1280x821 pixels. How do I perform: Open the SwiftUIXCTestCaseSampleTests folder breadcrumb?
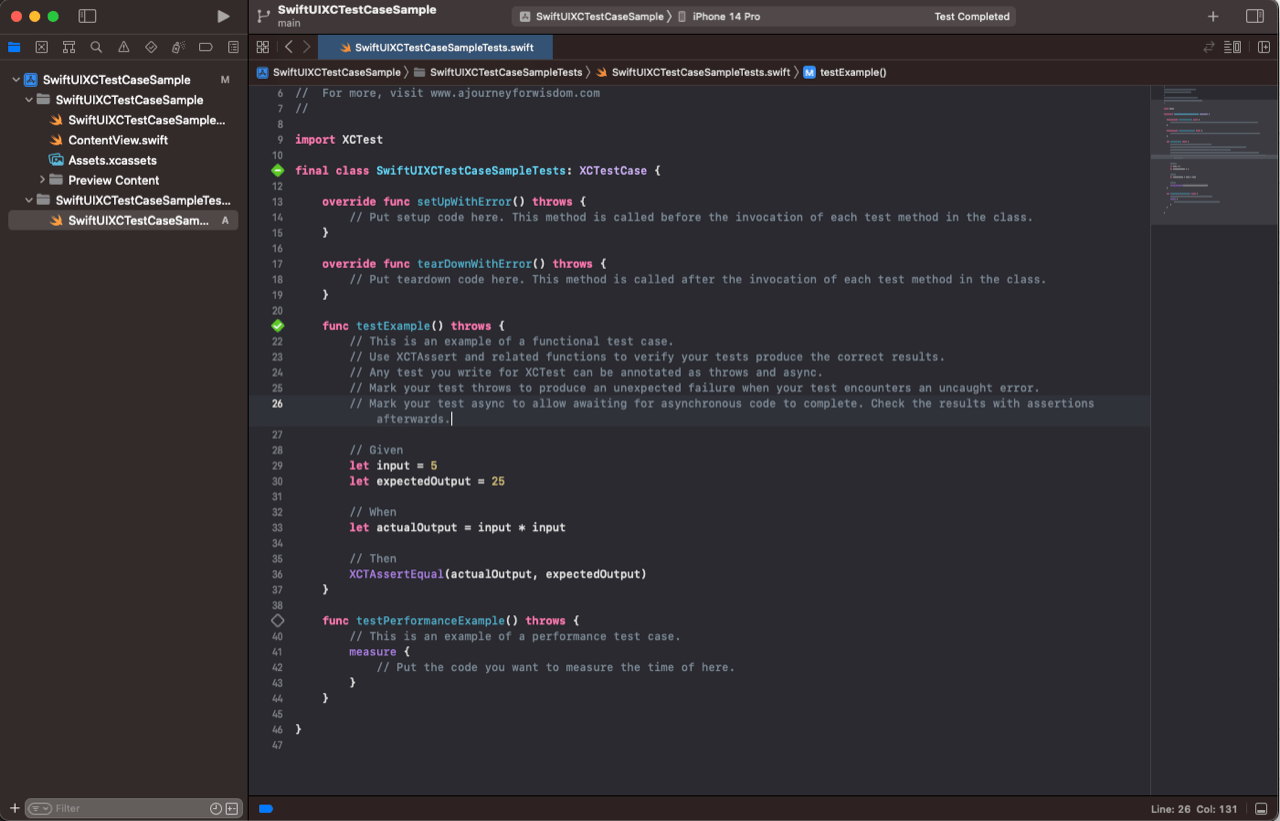[498, 72]
